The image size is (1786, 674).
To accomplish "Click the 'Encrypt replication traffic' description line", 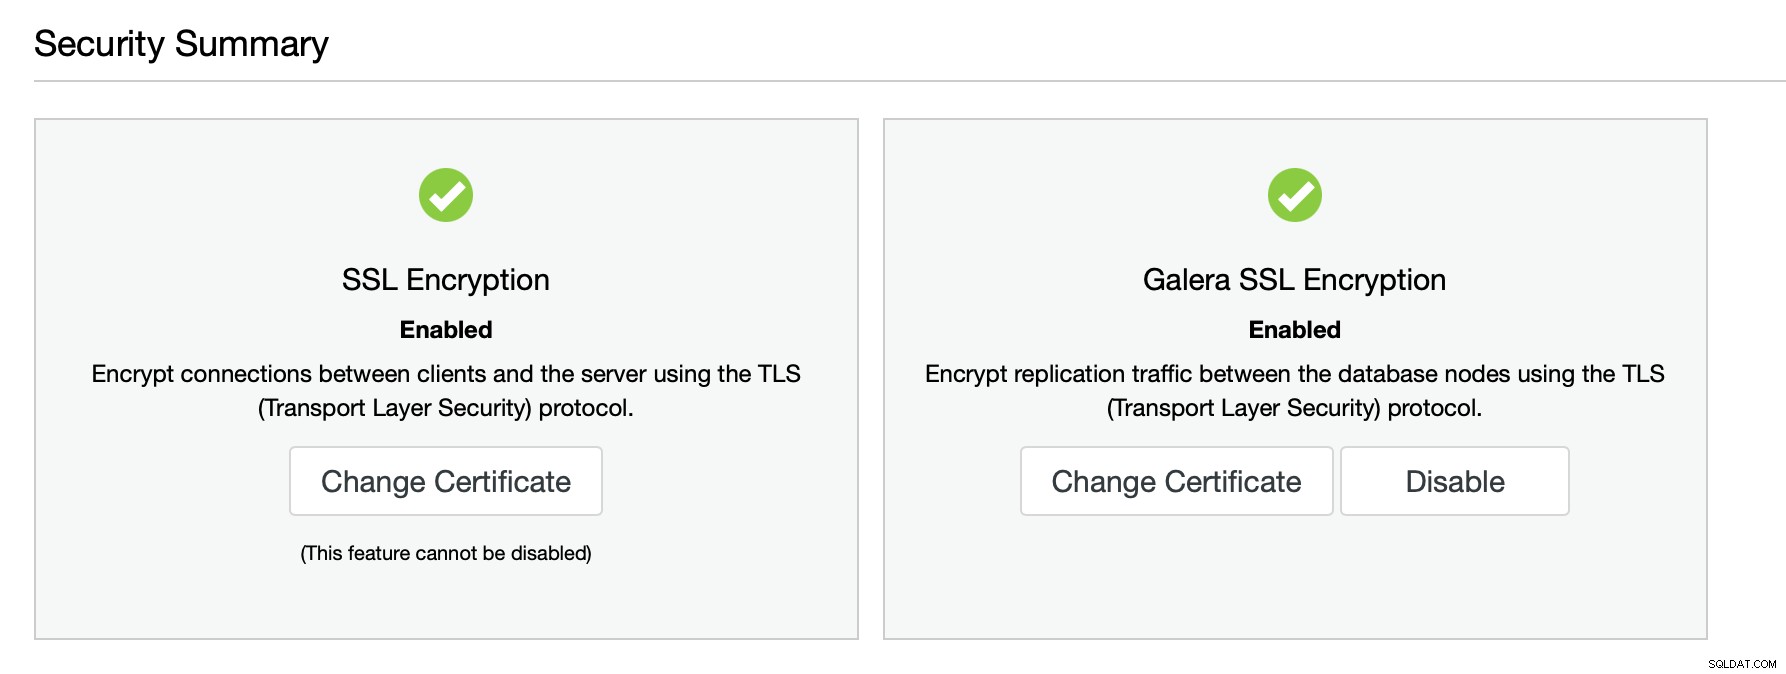I will pos(1295,374).
